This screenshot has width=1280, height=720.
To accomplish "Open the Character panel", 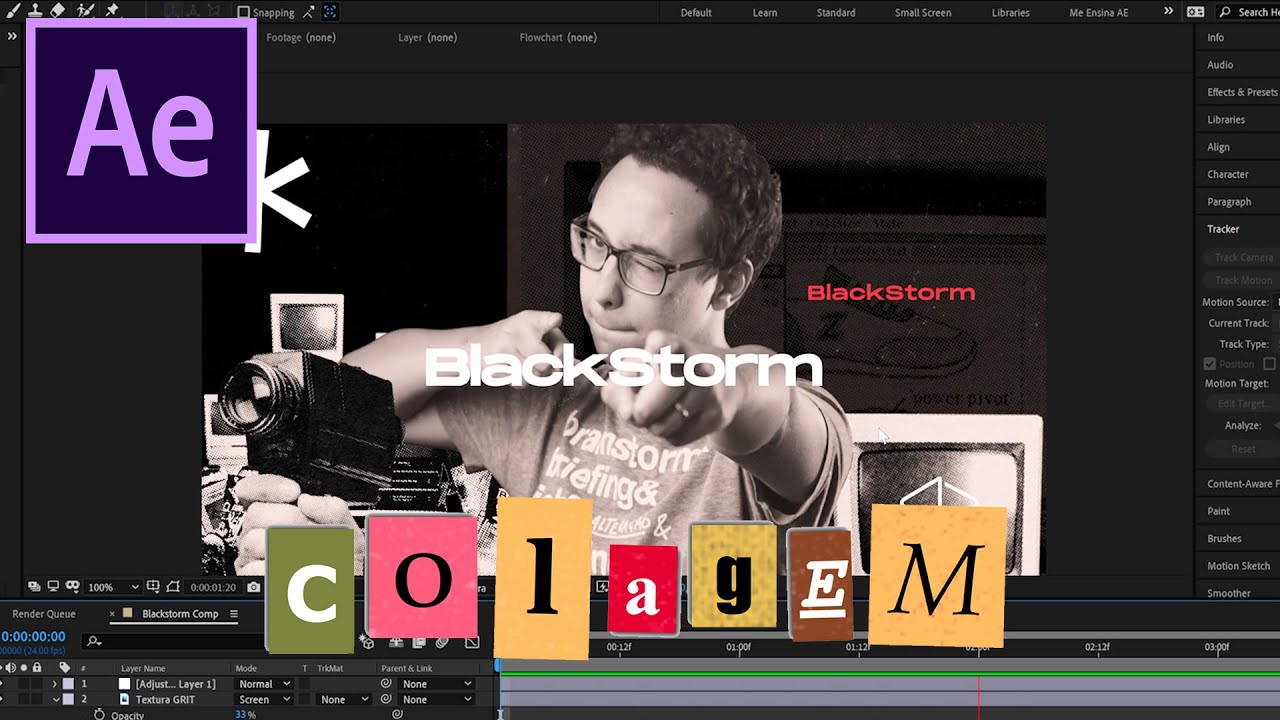I will point(1228,174).
